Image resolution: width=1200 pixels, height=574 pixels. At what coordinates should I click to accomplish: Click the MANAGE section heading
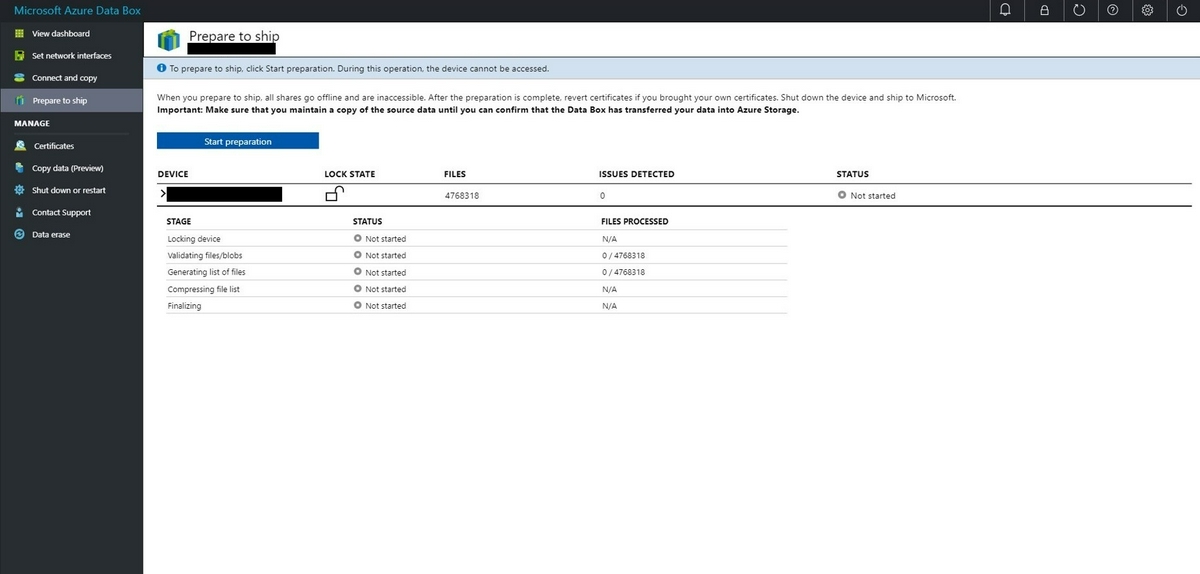click(x=32, y=123)
